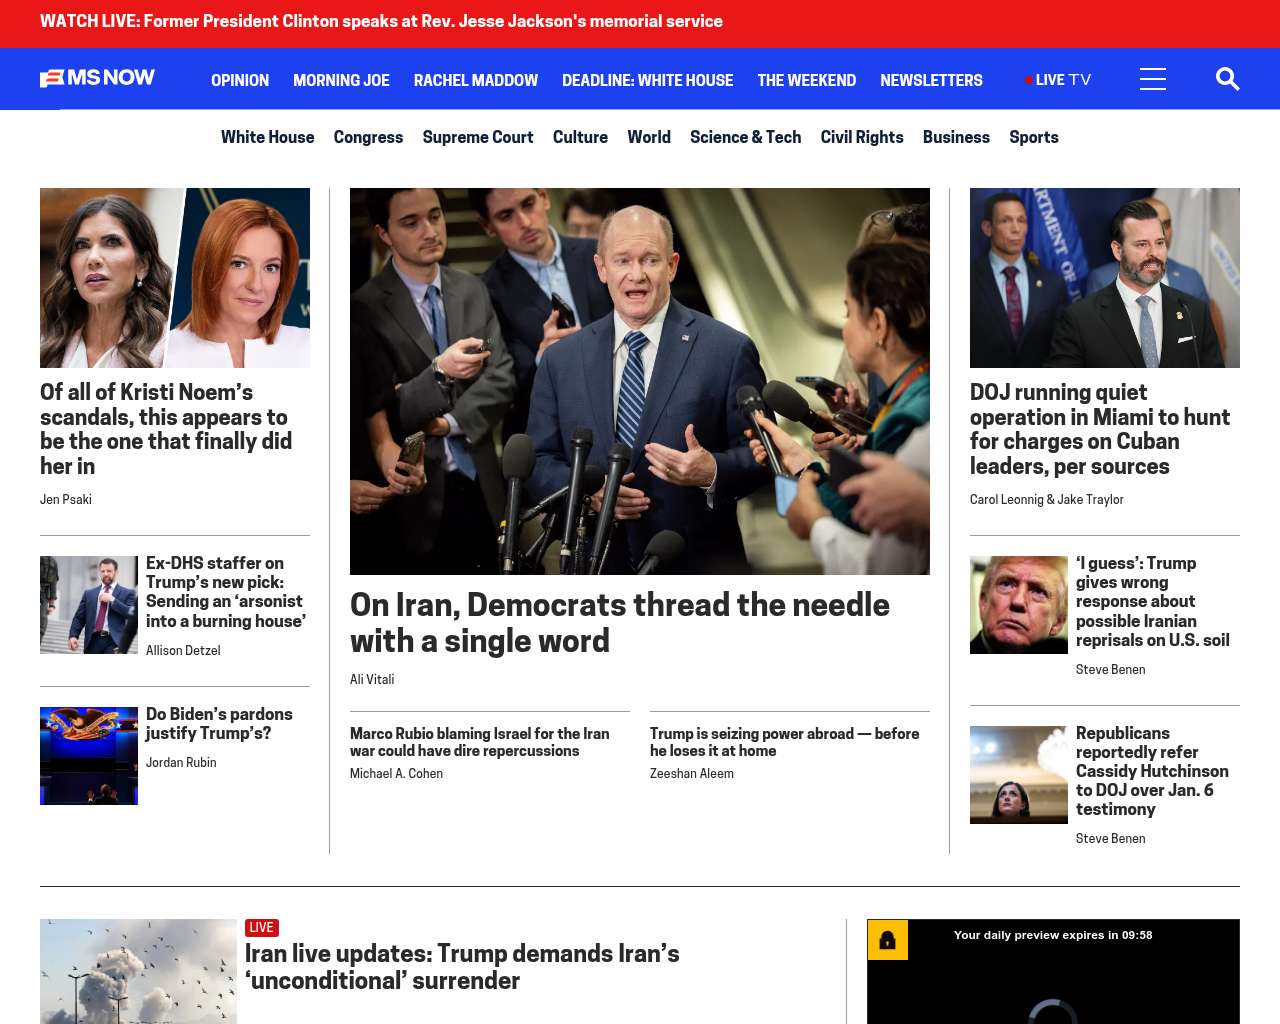Switch to White House topic

pyautogui.click(x=267, y=137)
